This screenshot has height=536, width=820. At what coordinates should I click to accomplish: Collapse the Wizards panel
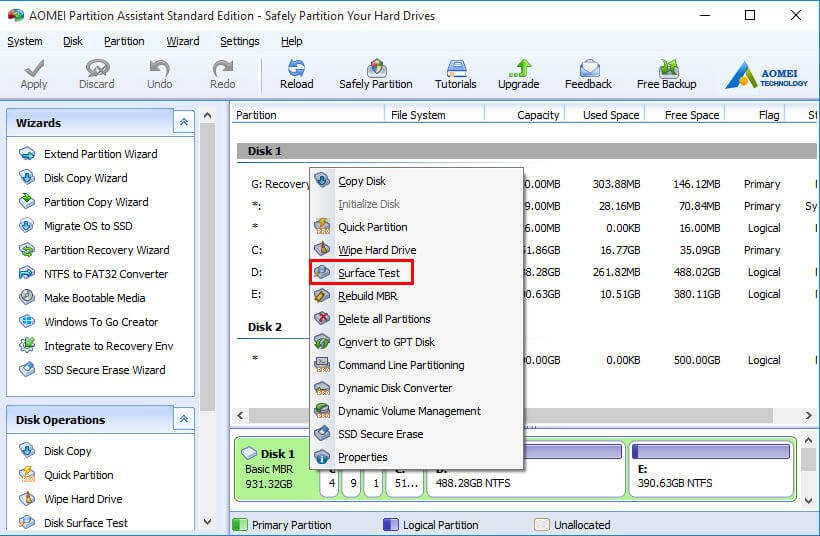183,122
